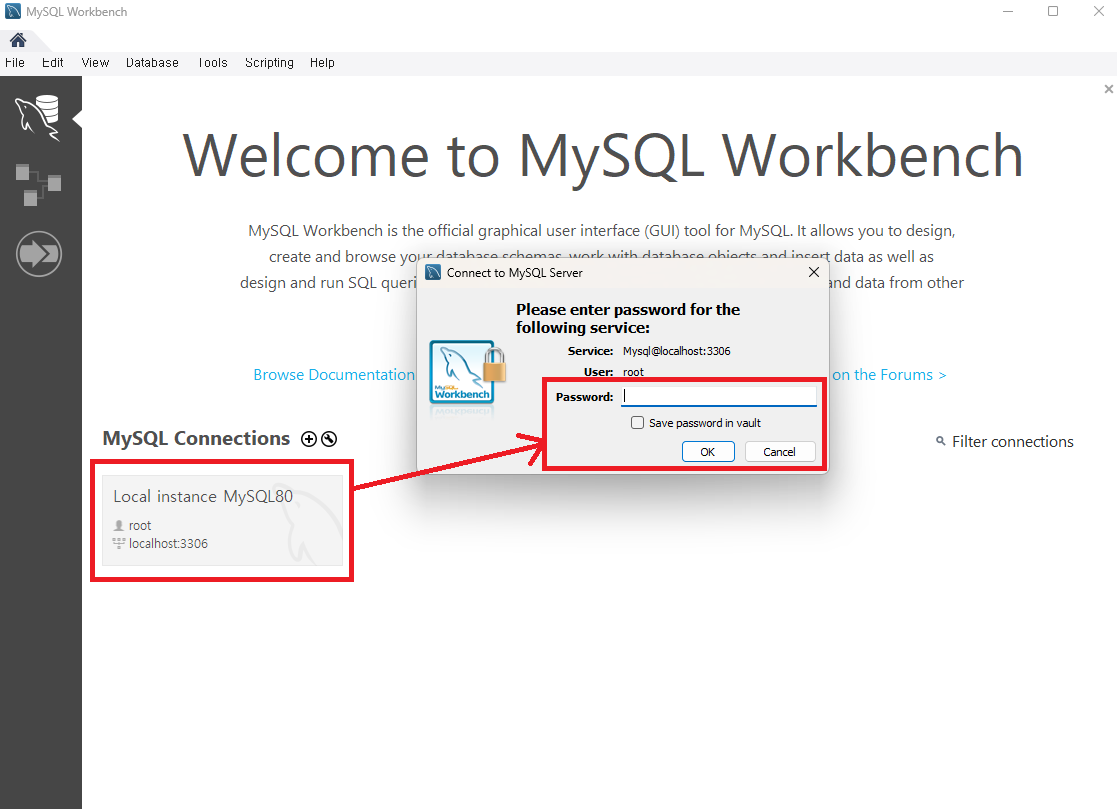Follow the Browse Documentation link
This screenshot has height=809, width=1117.
tap(334, 375)
